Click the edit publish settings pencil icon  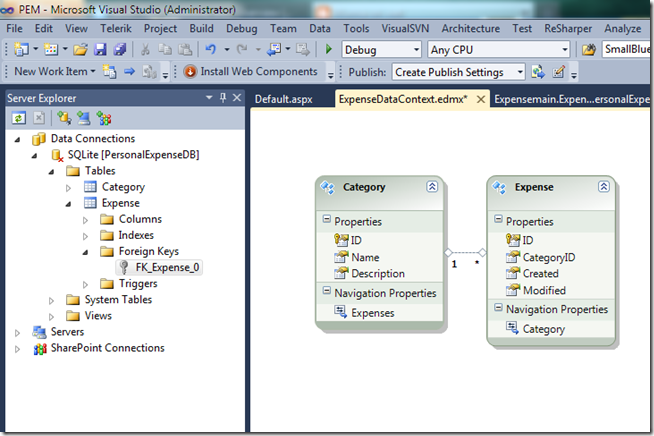[558, 72]
